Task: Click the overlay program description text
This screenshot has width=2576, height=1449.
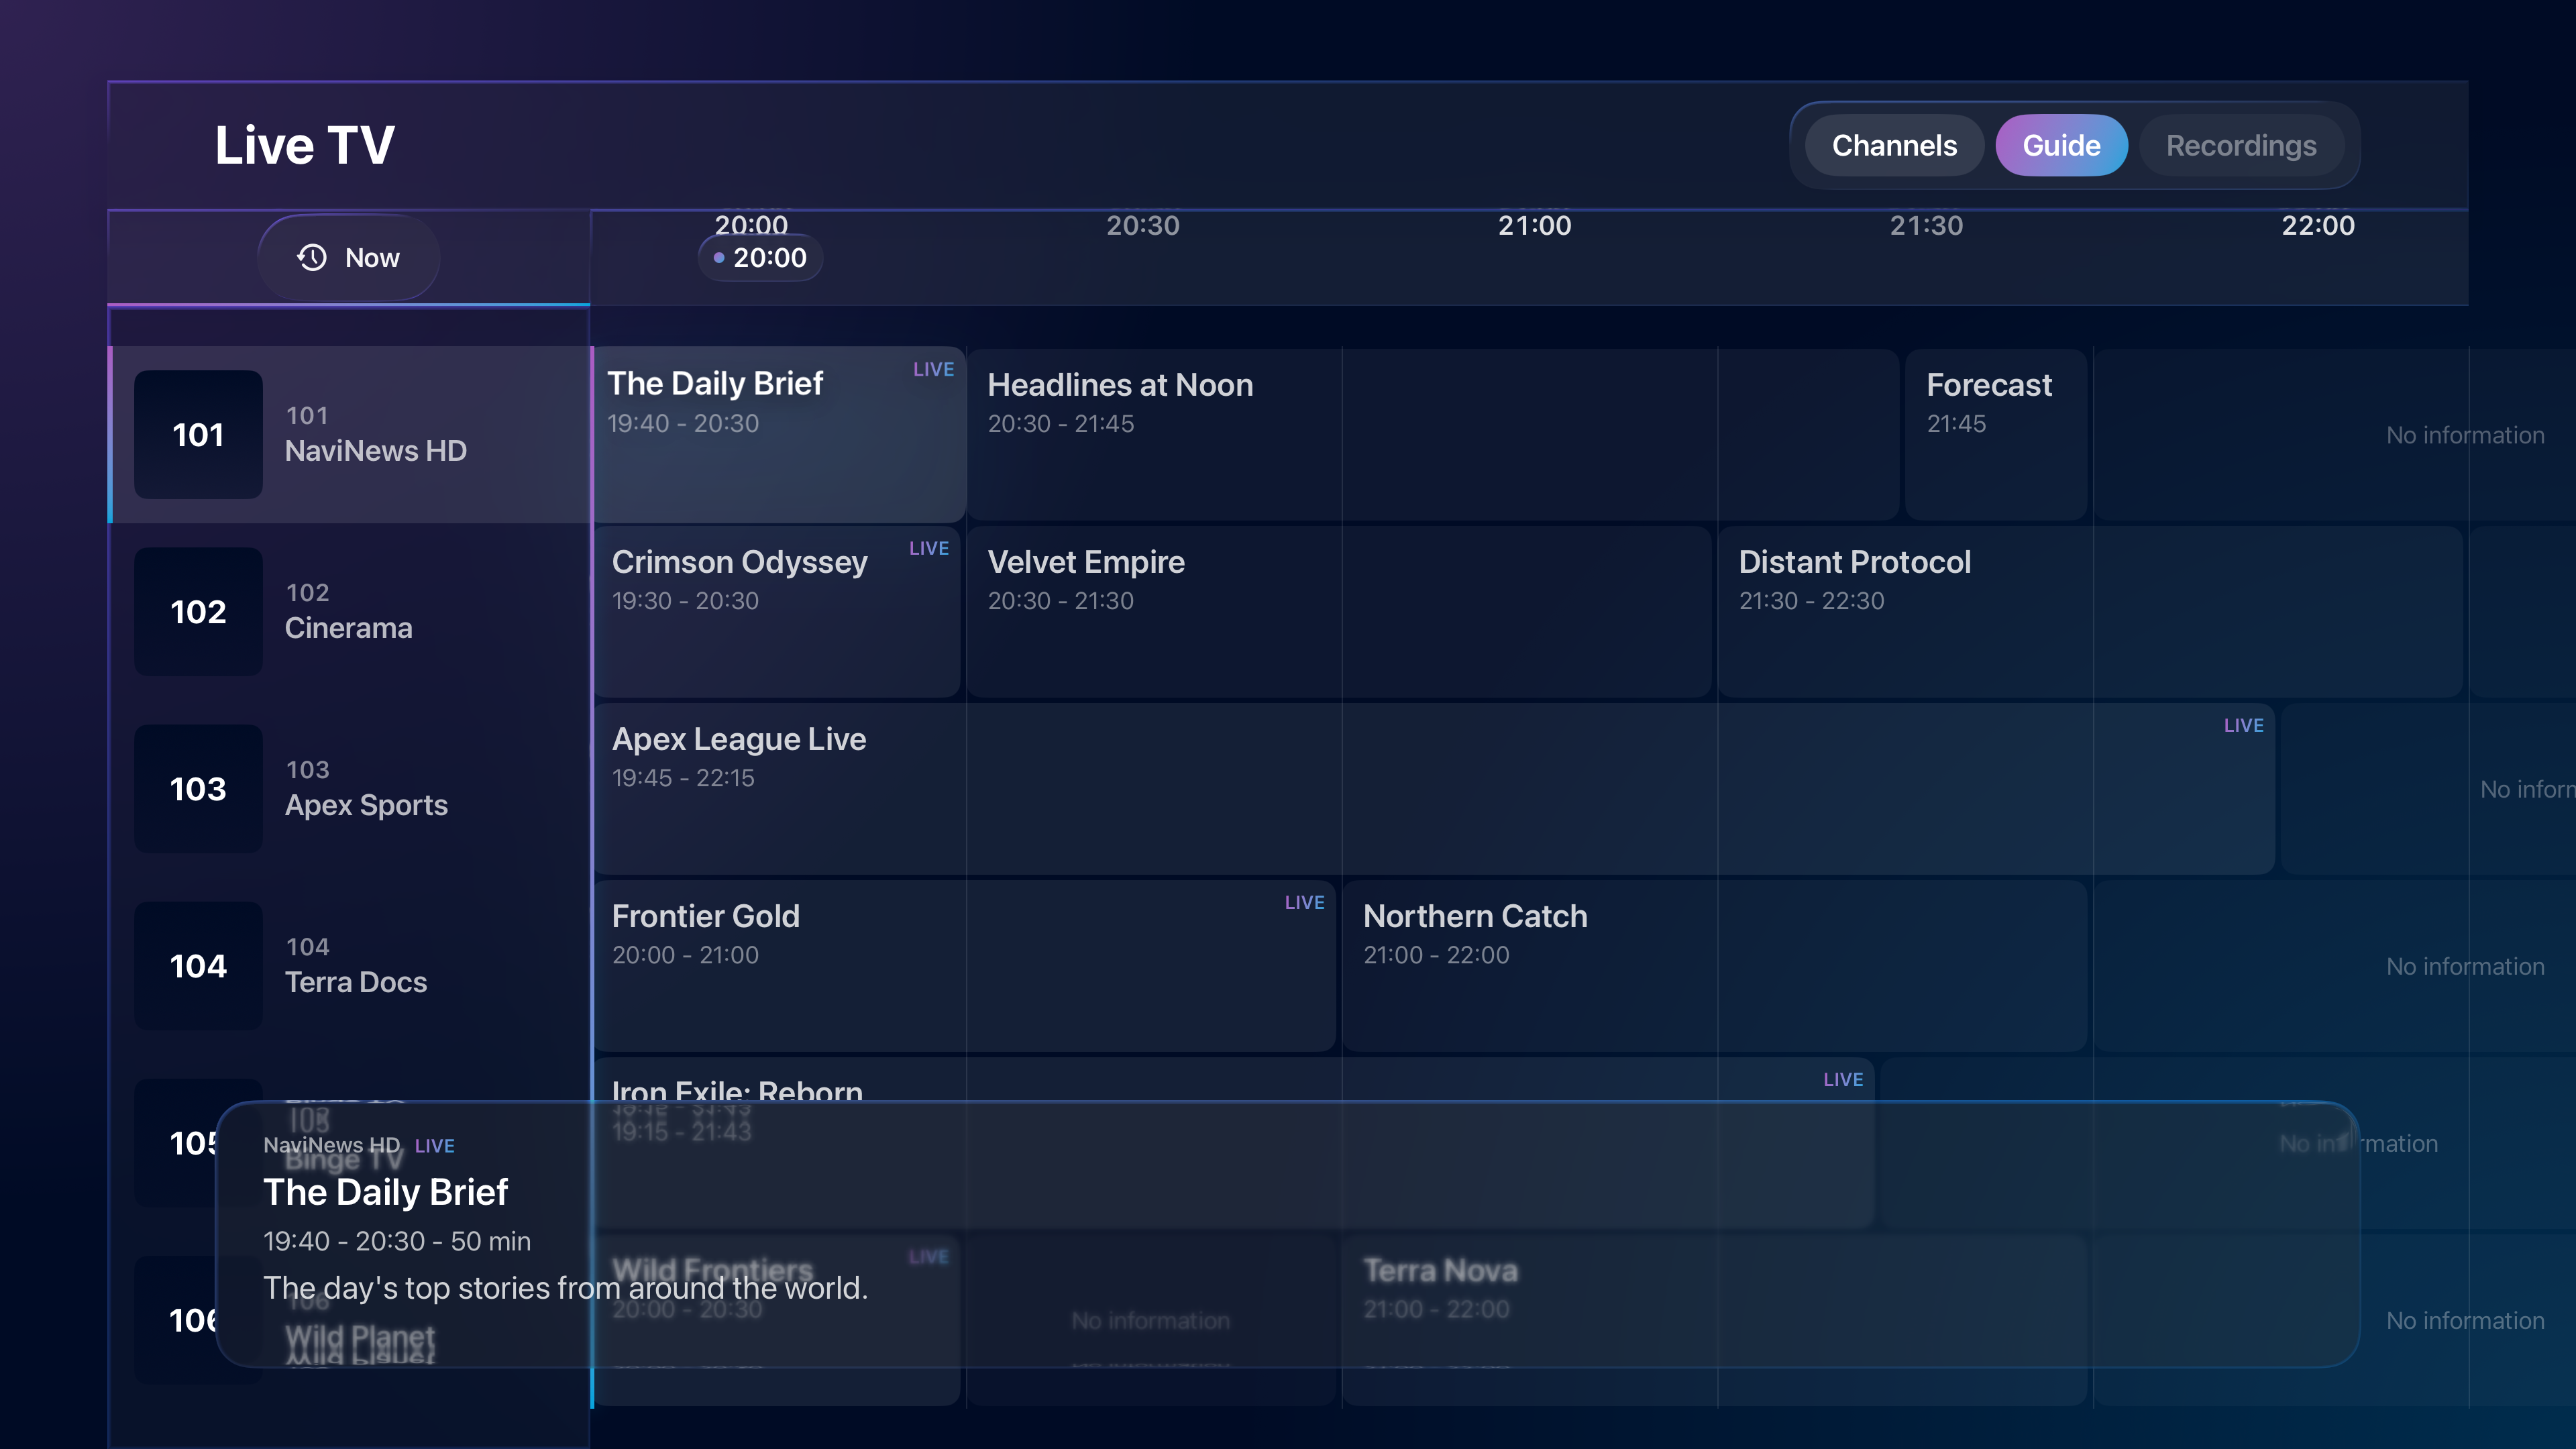Action: (x=565, y=1288)
